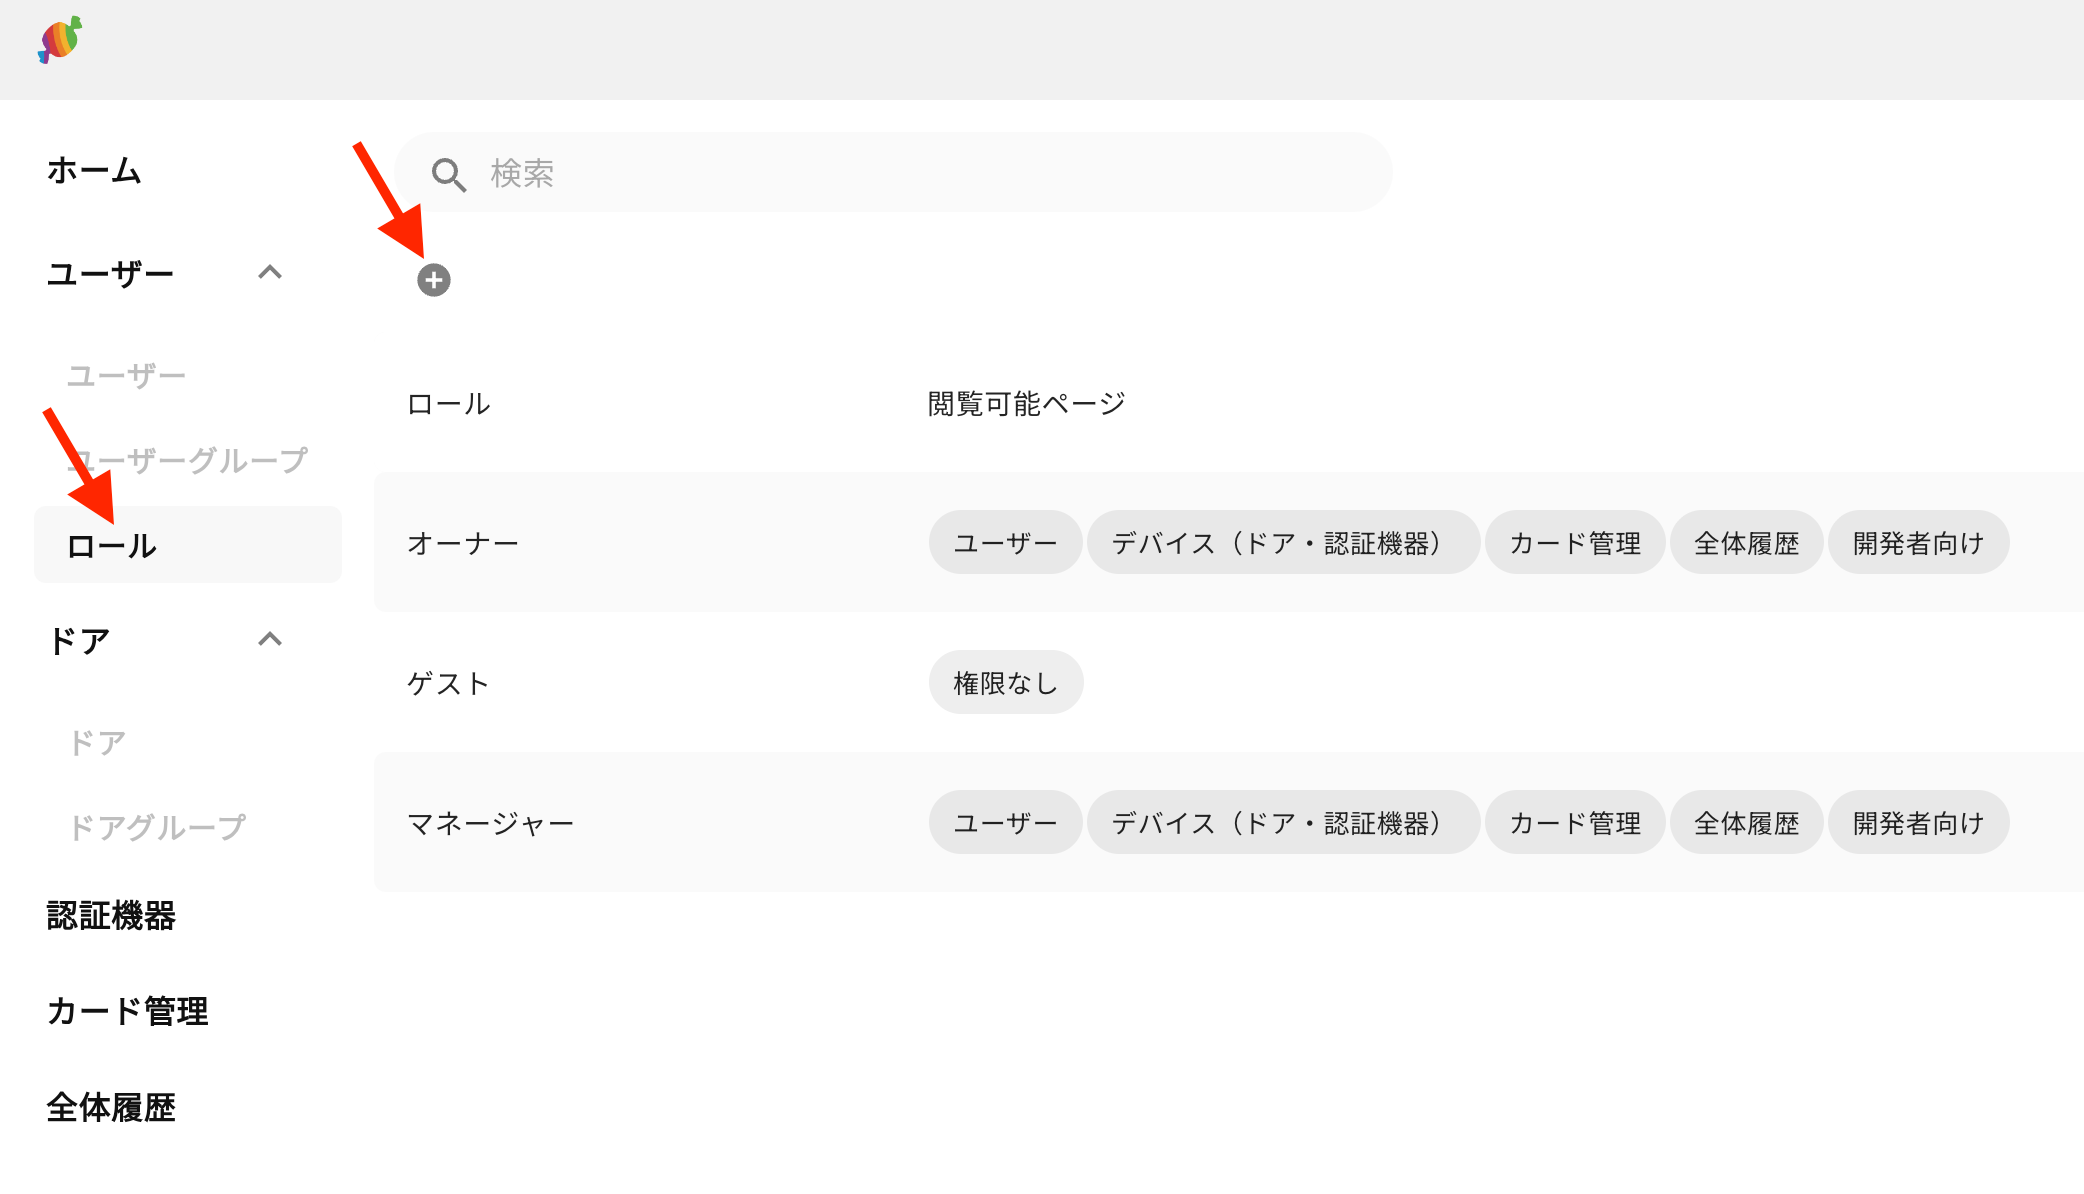Click the カード管理 chip in the マネージャー row

(x=1574, y=822)
